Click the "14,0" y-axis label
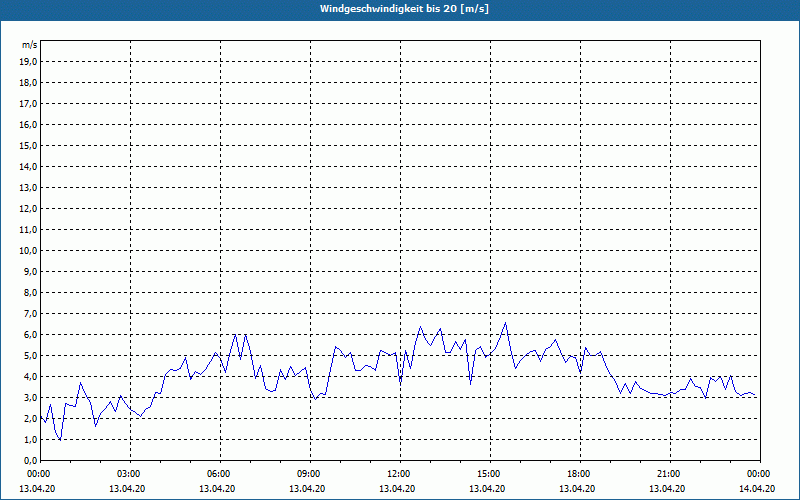 [28, 167]
